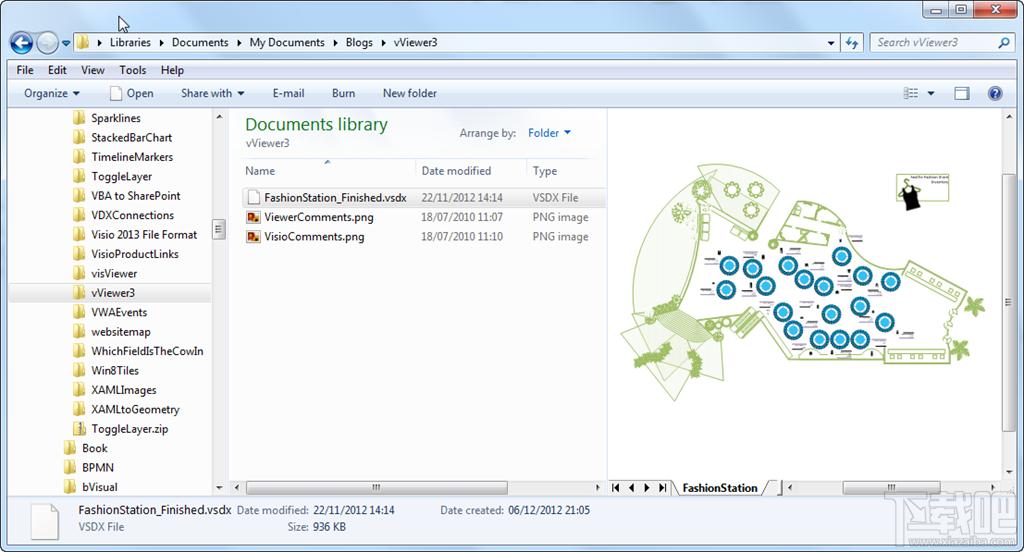Open the more view options arrow
1024x552 pixels.
point(931,93)
